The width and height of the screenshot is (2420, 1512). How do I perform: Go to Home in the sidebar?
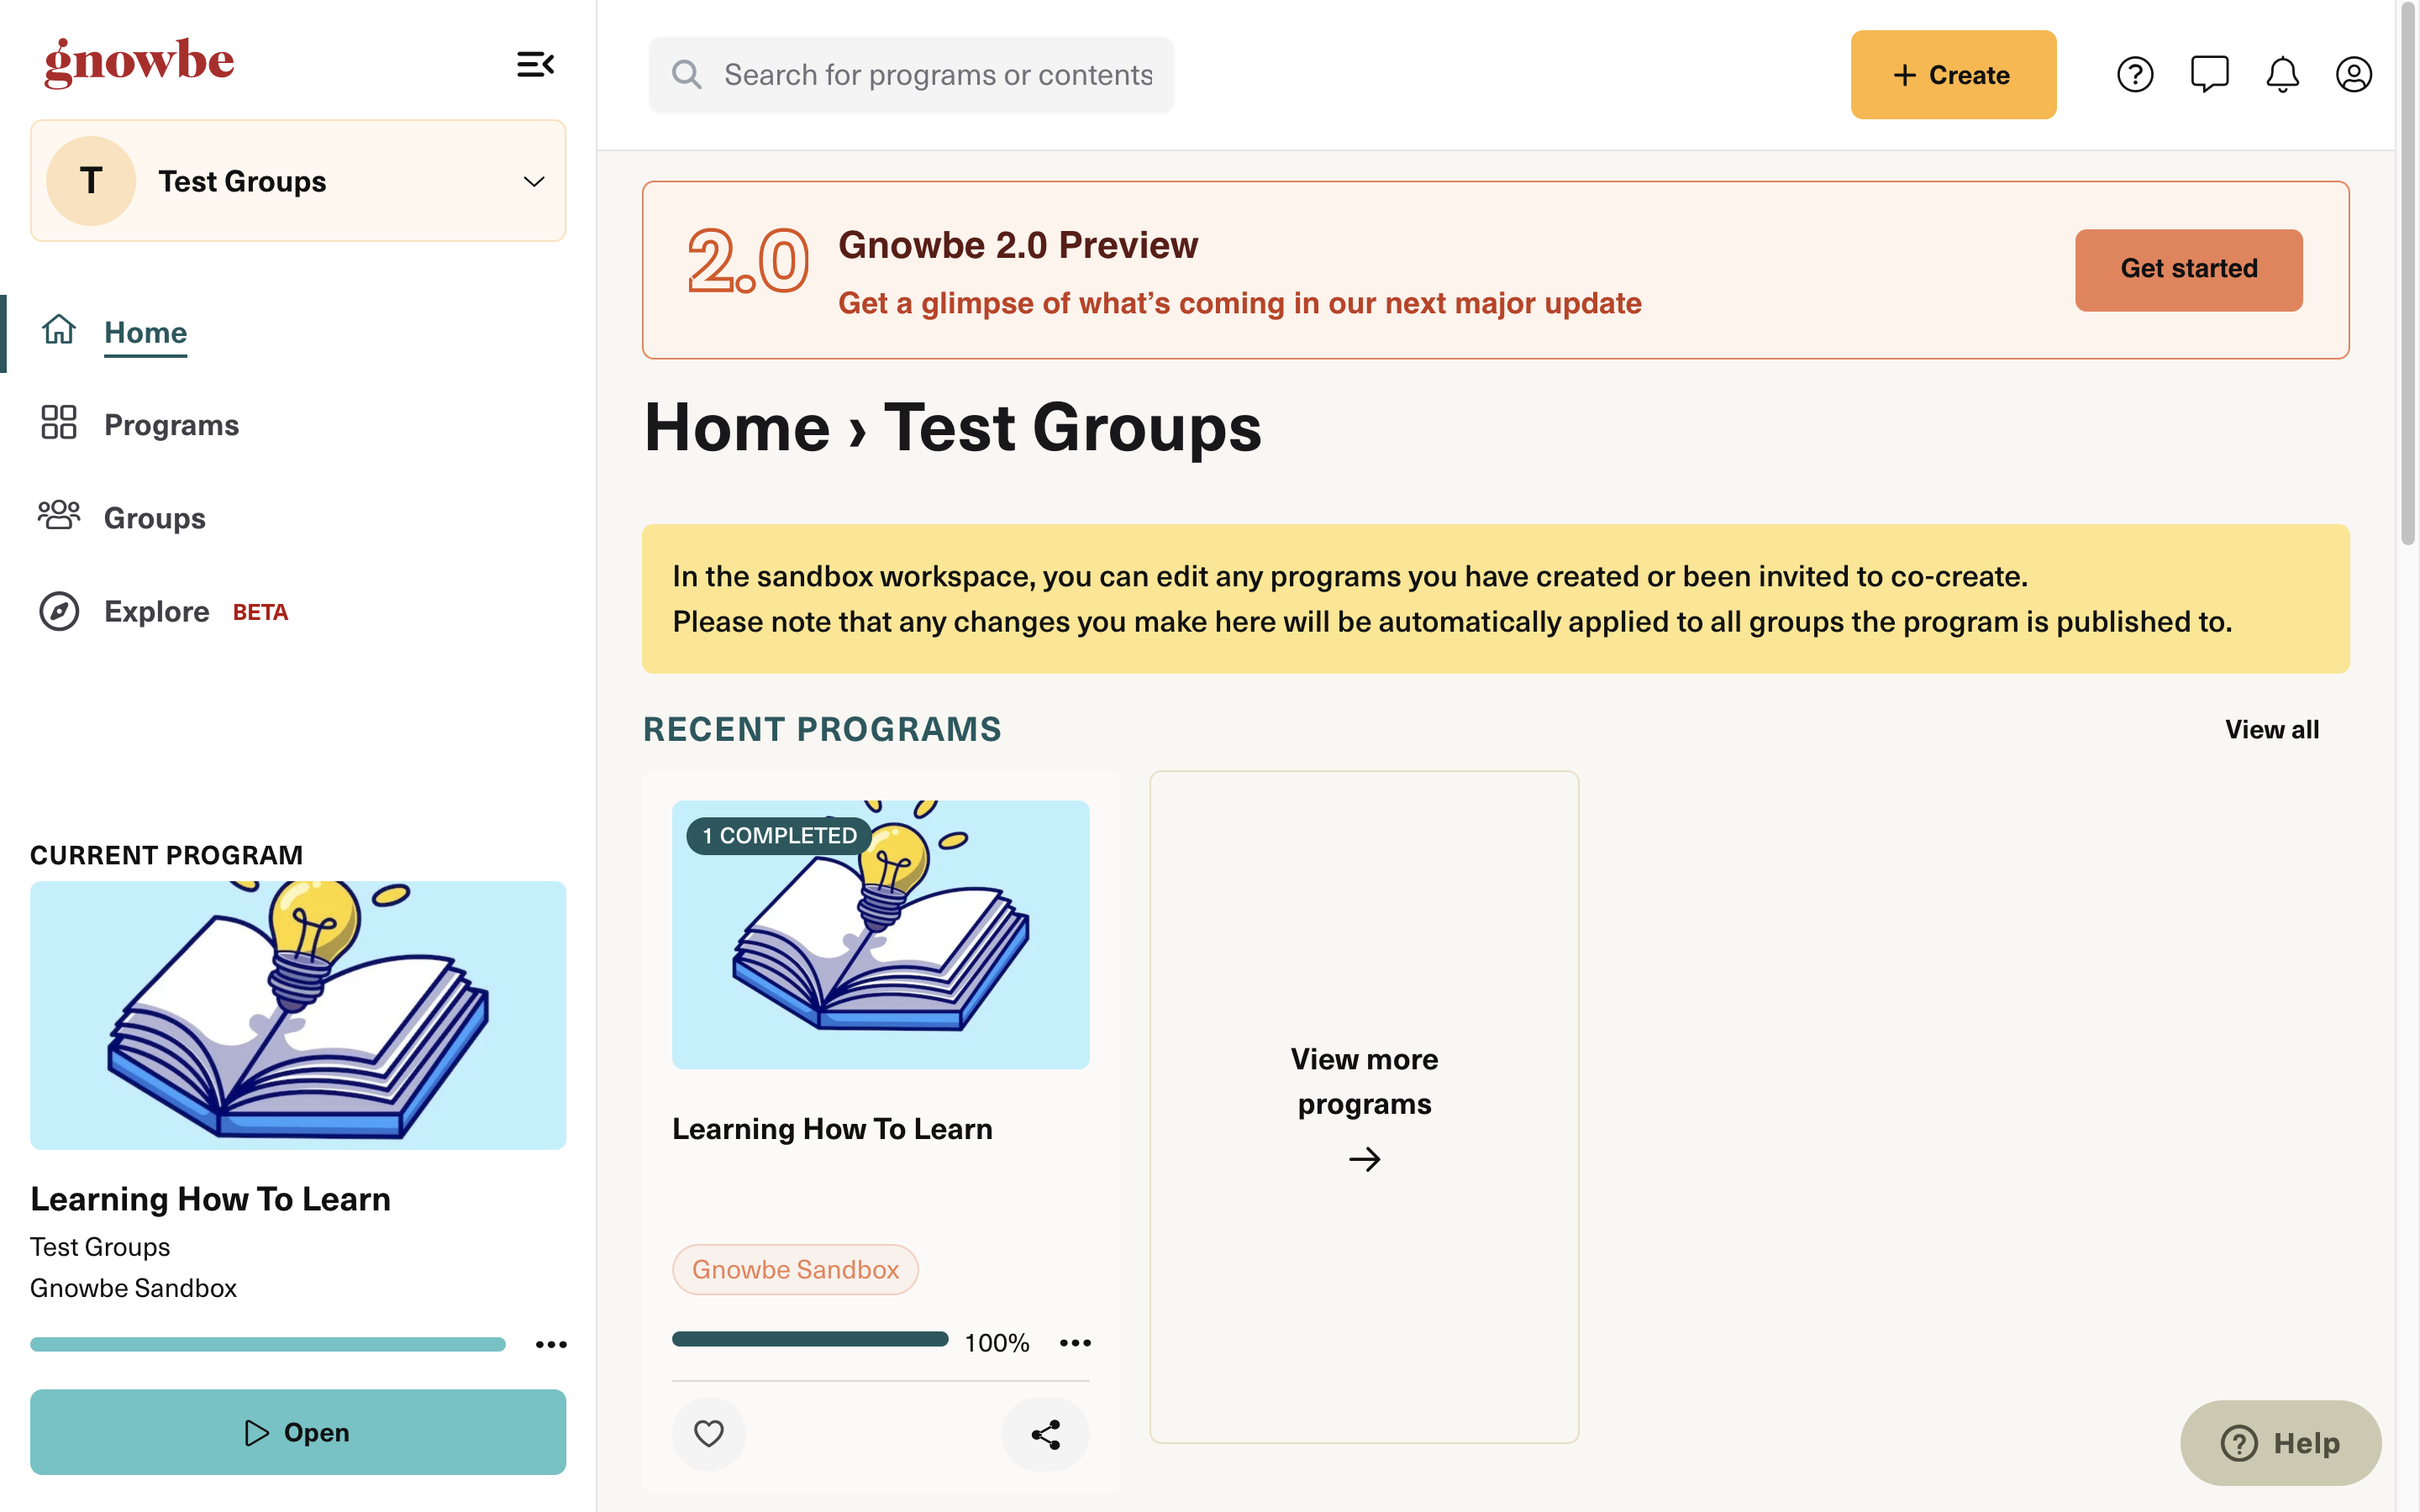145,332
